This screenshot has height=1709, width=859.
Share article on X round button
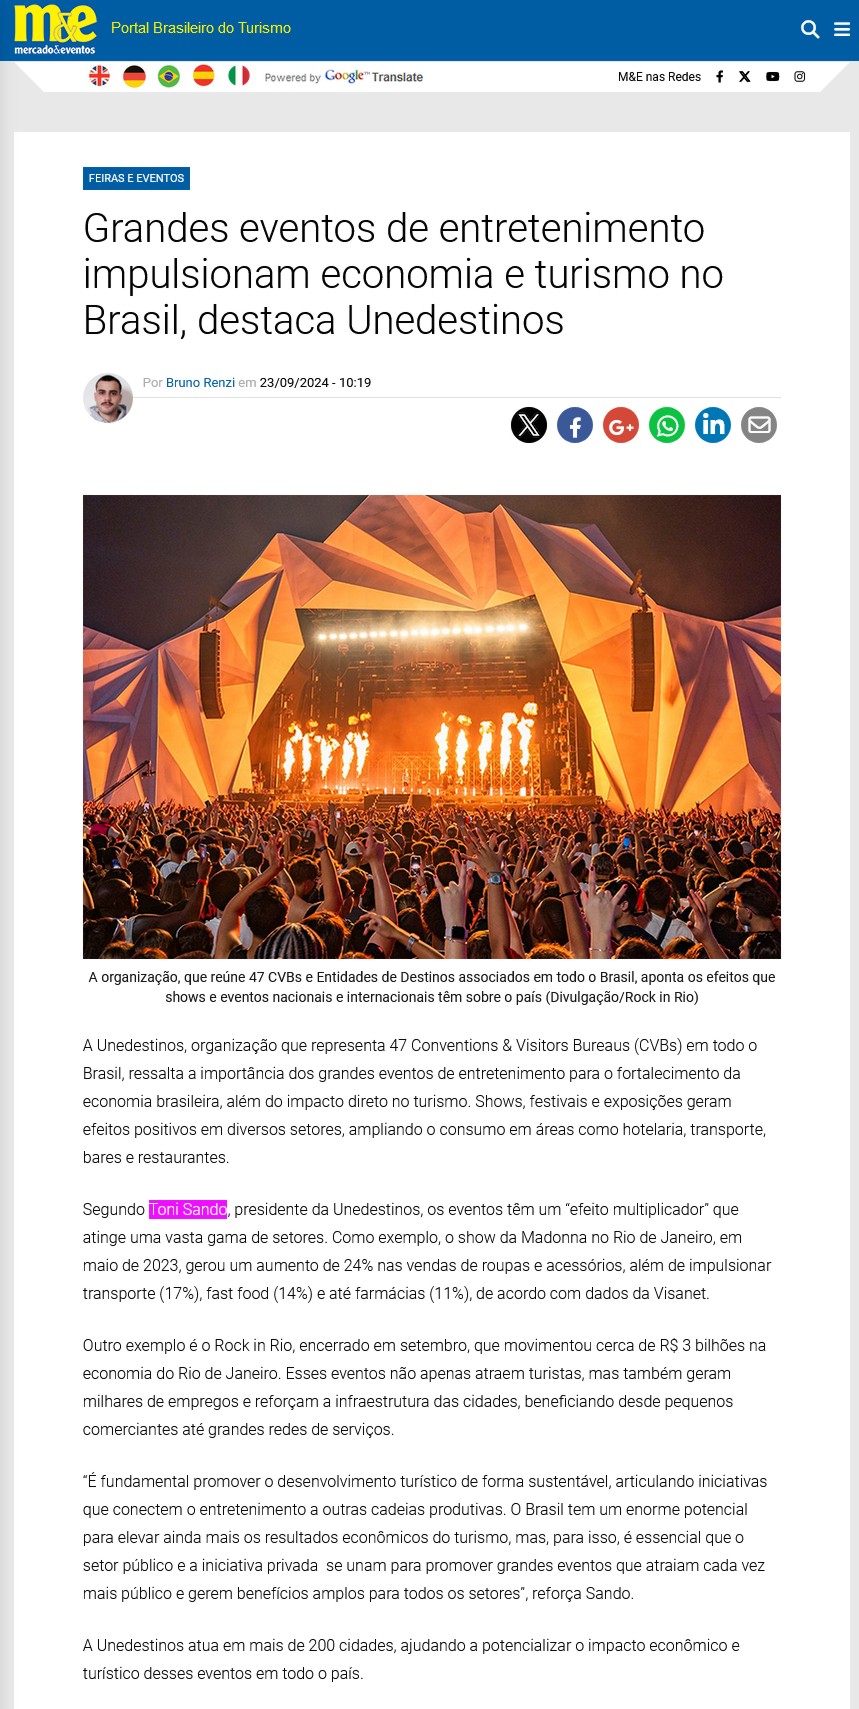529,425
